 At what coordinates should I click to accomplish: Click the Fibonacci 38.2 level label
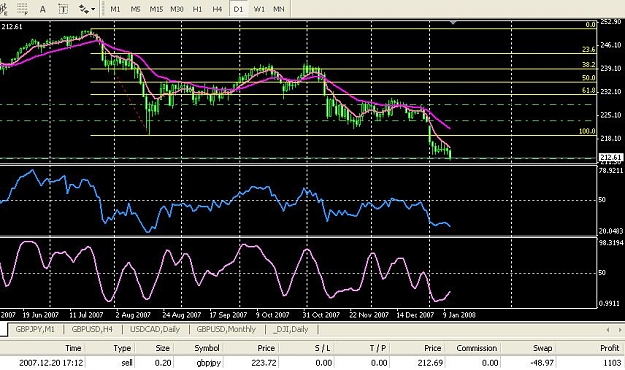pos(589,65)
